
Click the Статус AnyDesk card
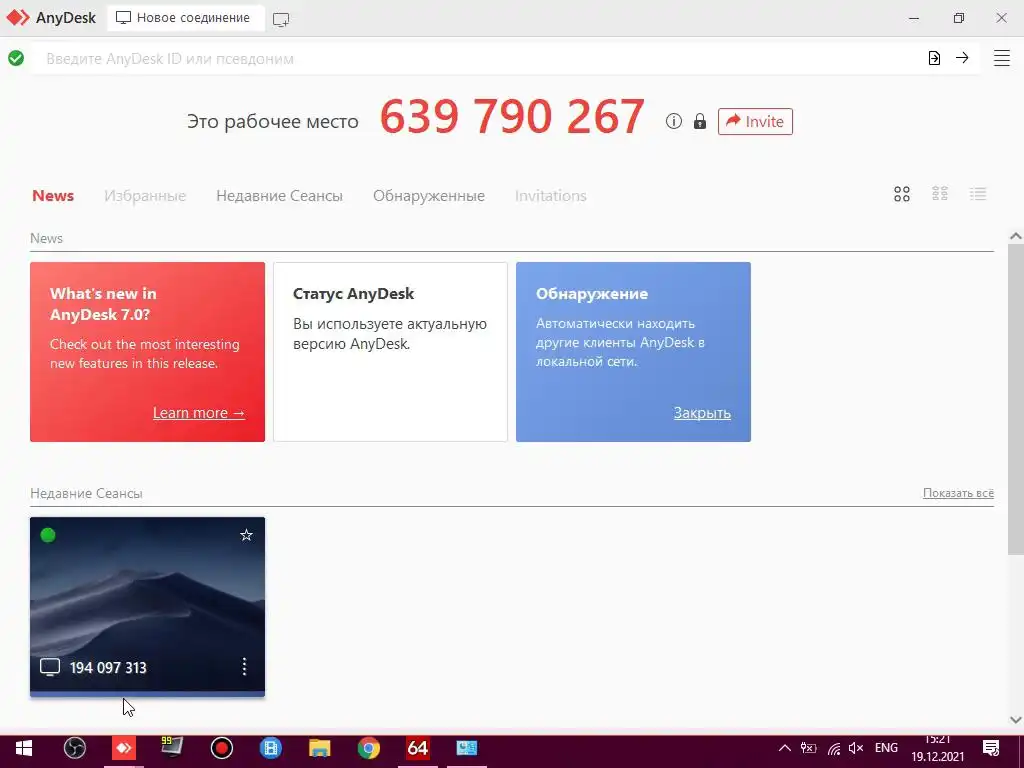pos(391,352)
